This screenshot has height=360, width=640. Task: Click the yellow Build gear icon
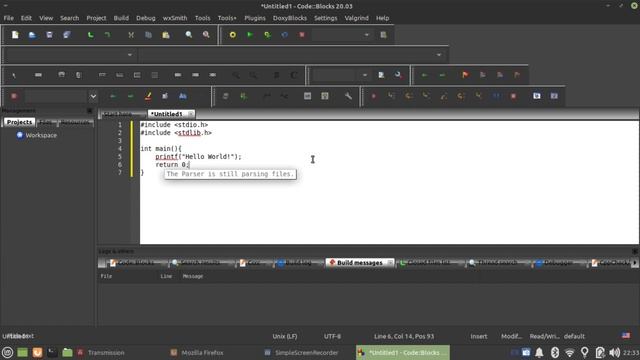tap(233, 35)
